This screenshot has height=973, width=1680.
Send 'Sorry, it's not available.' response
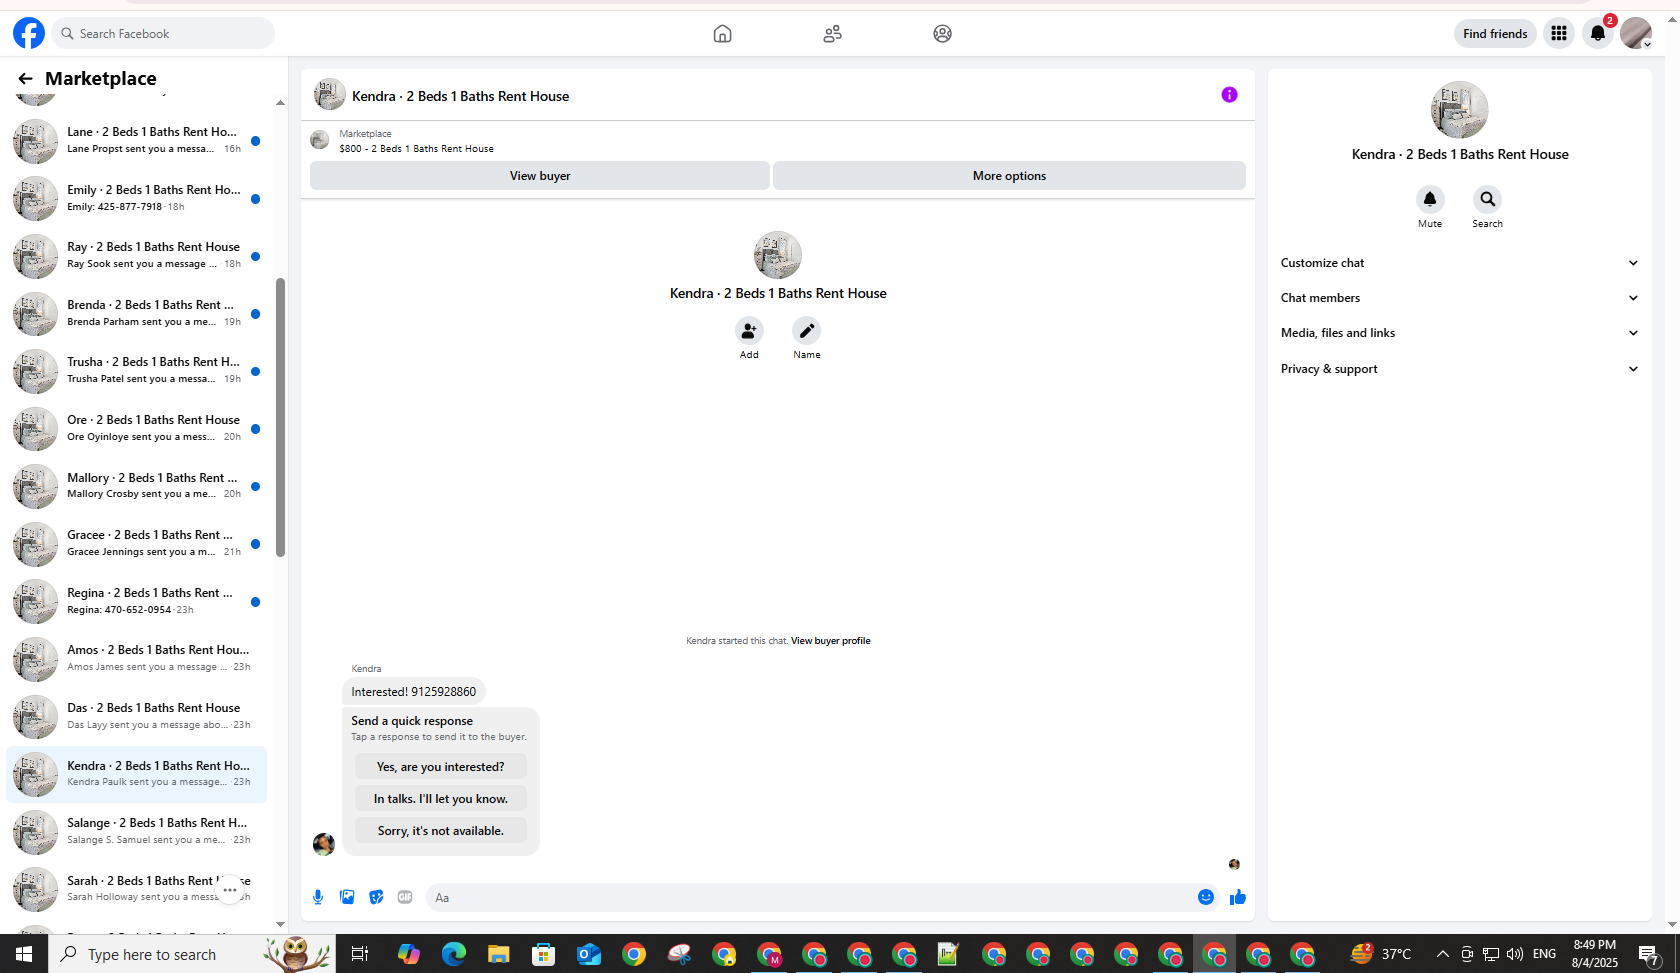point(441,831)
